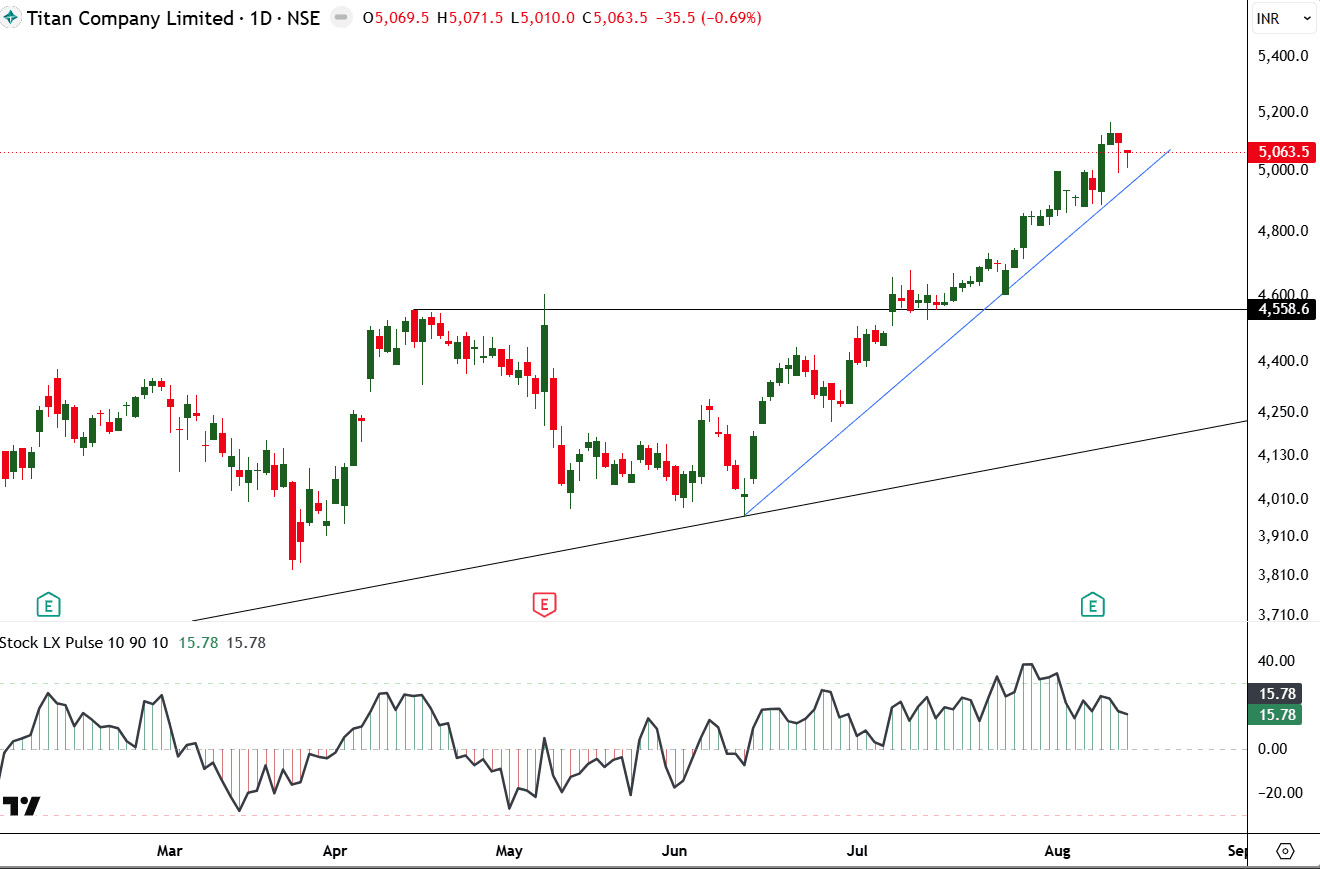Click the 3,710.0 price axis label
The height and width of the screenshot is (869, 1320).
[x=1283, y=614]
